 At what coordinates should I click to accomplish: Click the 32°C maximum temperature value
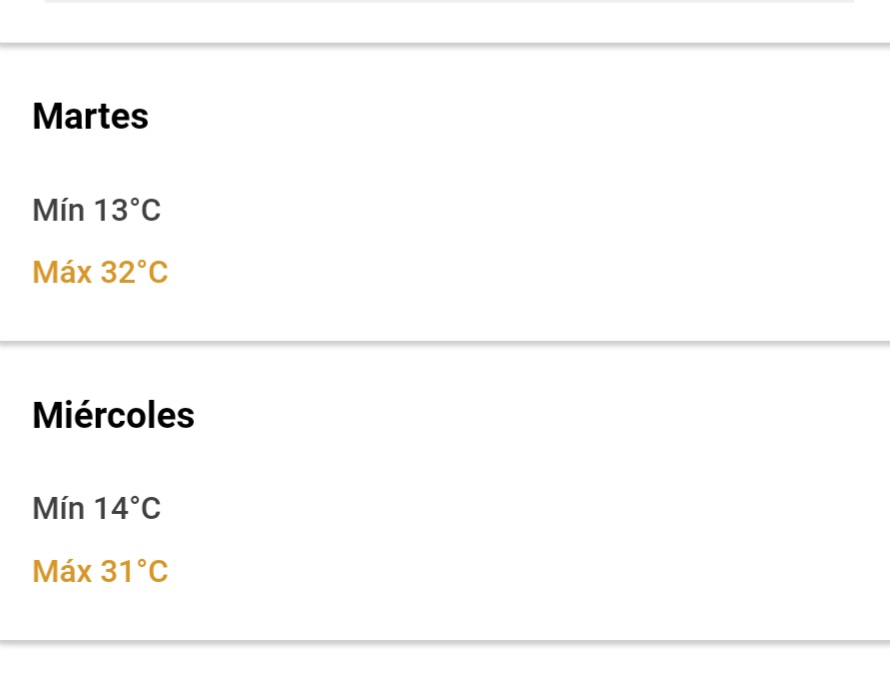(135, 272)
